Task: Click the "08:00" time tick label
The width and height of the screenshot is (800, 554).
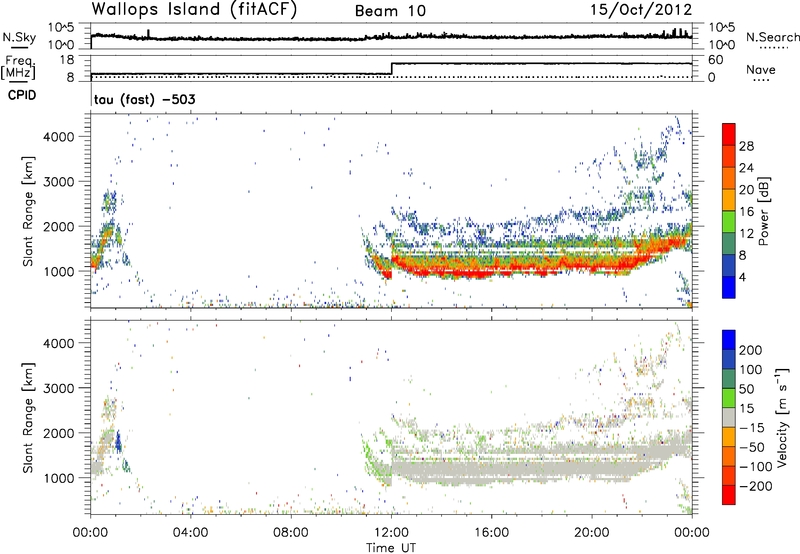Action: [x=291, y=533]
